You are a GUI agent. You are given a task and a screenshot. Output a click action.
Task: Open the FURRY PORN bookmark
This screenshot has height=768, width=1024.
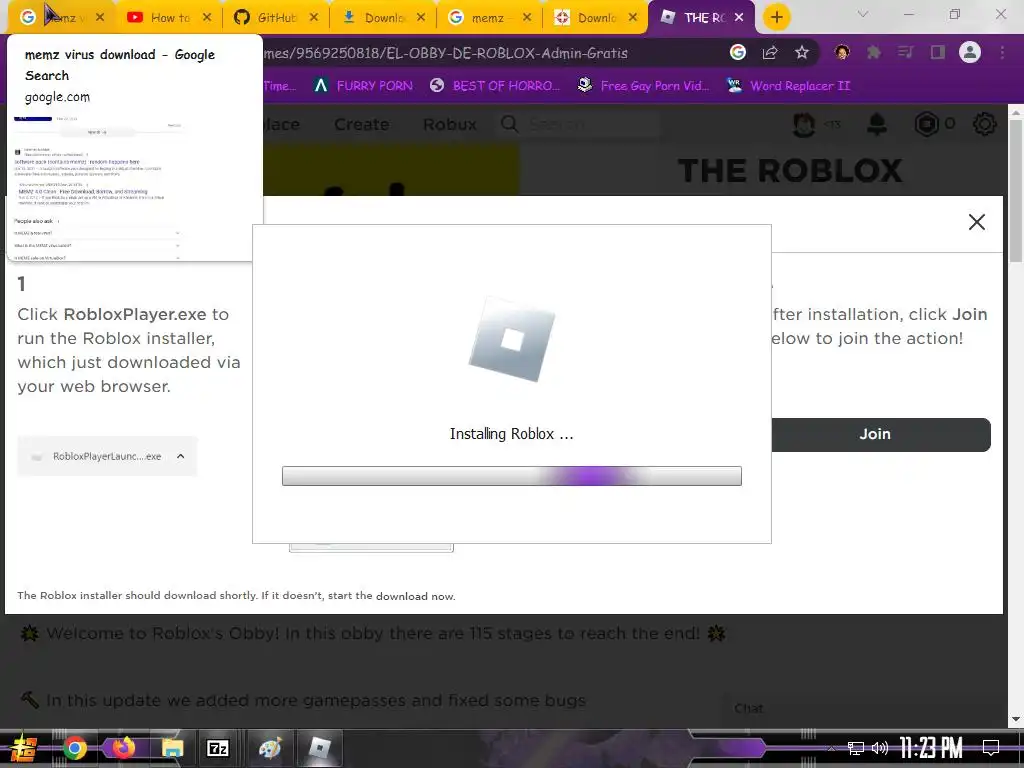coord(363,86)
